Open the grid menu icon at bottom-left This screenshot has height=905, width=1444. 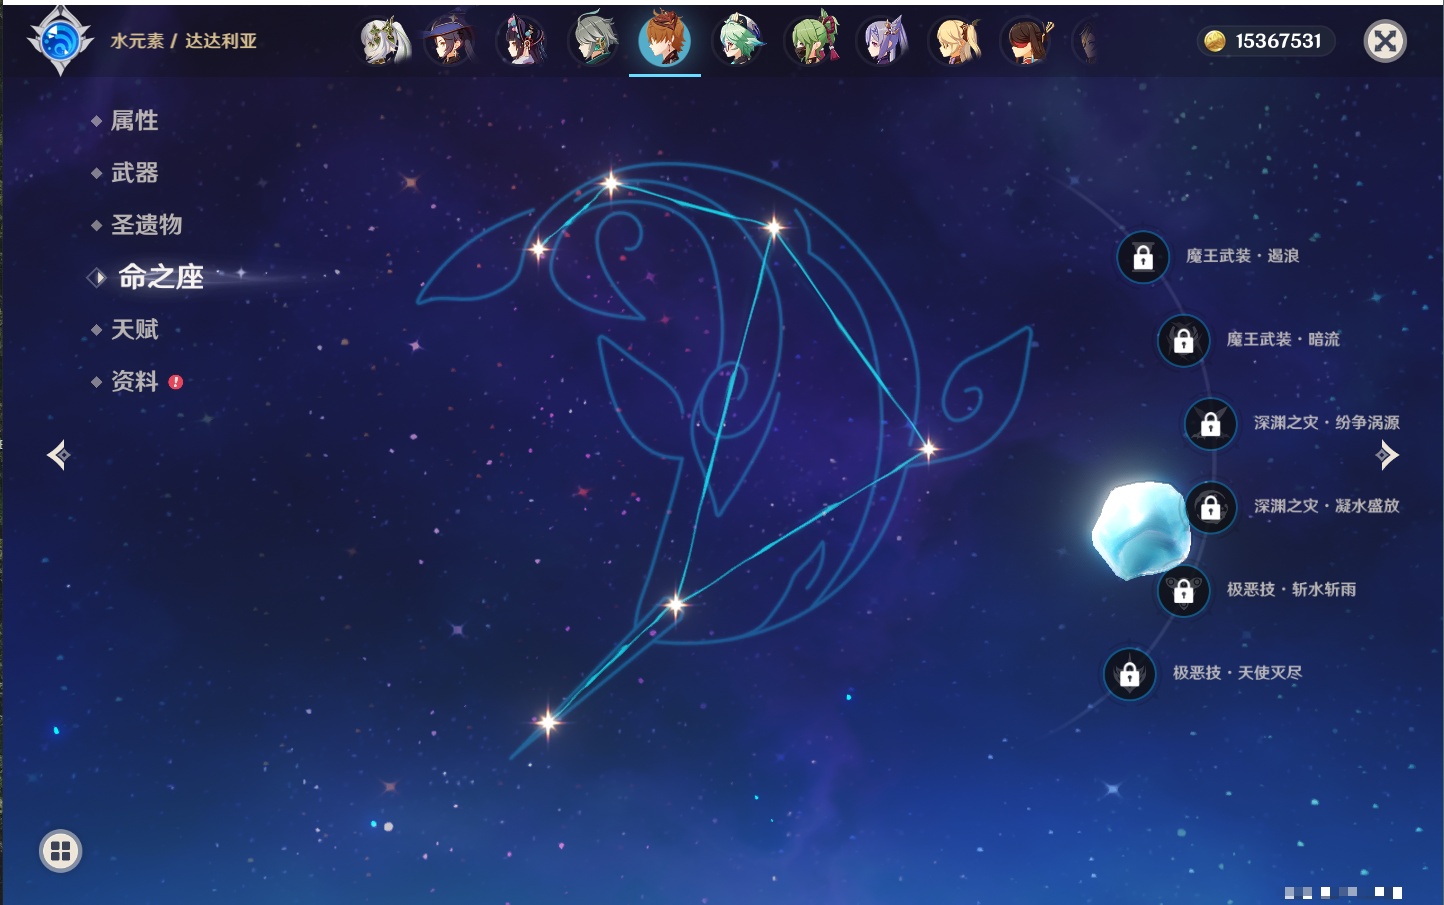[x=60, y=851]
